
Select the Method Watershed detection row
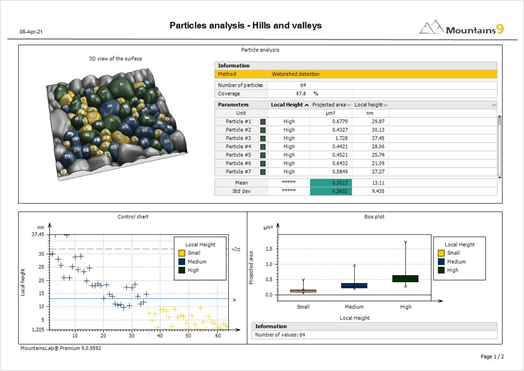click(x=356, y=74)
